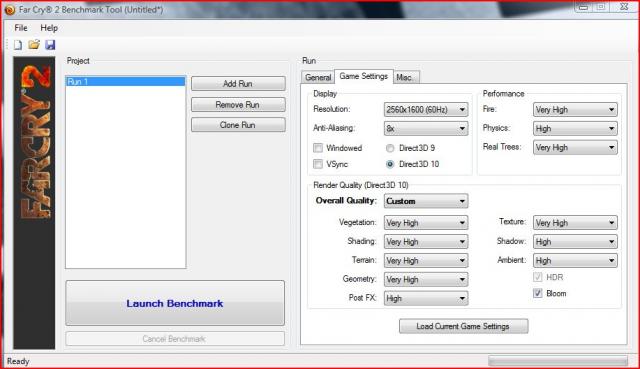Switch to the Misc. tab
Viewport: 640px width, 369px height.
(x=406, y=77)
